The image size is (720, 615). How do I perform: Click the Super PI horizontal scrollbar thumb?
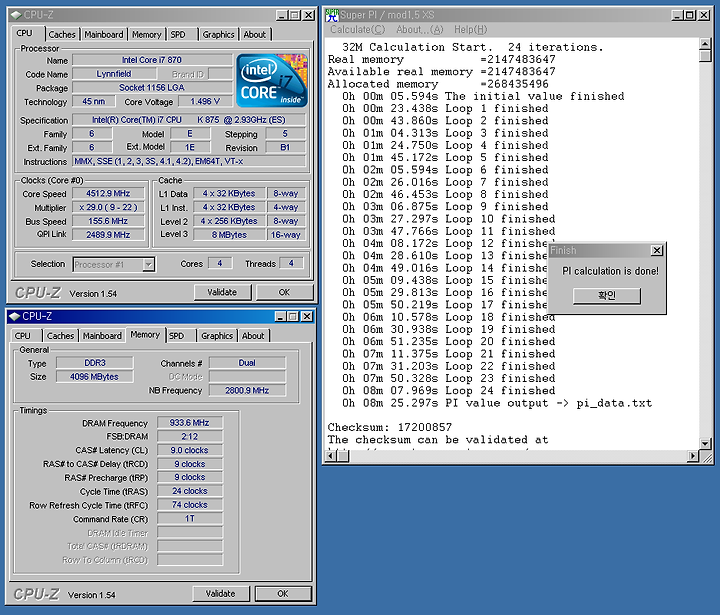pos(343,456)
